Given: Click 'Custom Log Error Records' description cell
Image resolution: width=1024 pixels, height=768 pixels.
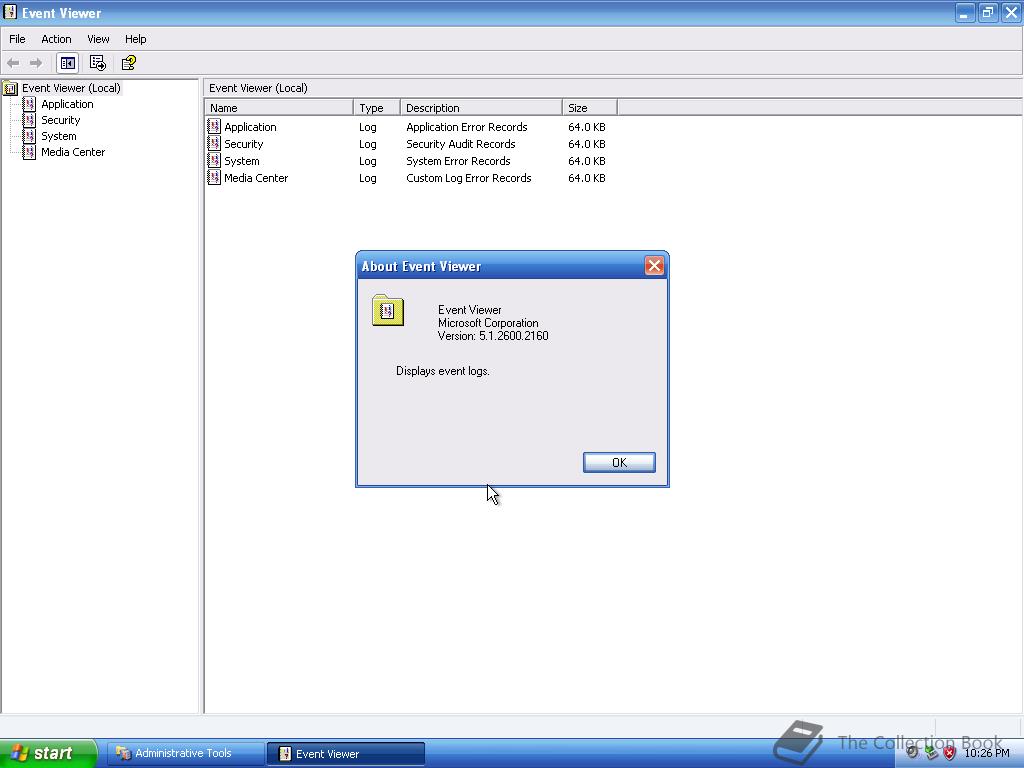Looking at the screenshot, I should pos(468,178).
